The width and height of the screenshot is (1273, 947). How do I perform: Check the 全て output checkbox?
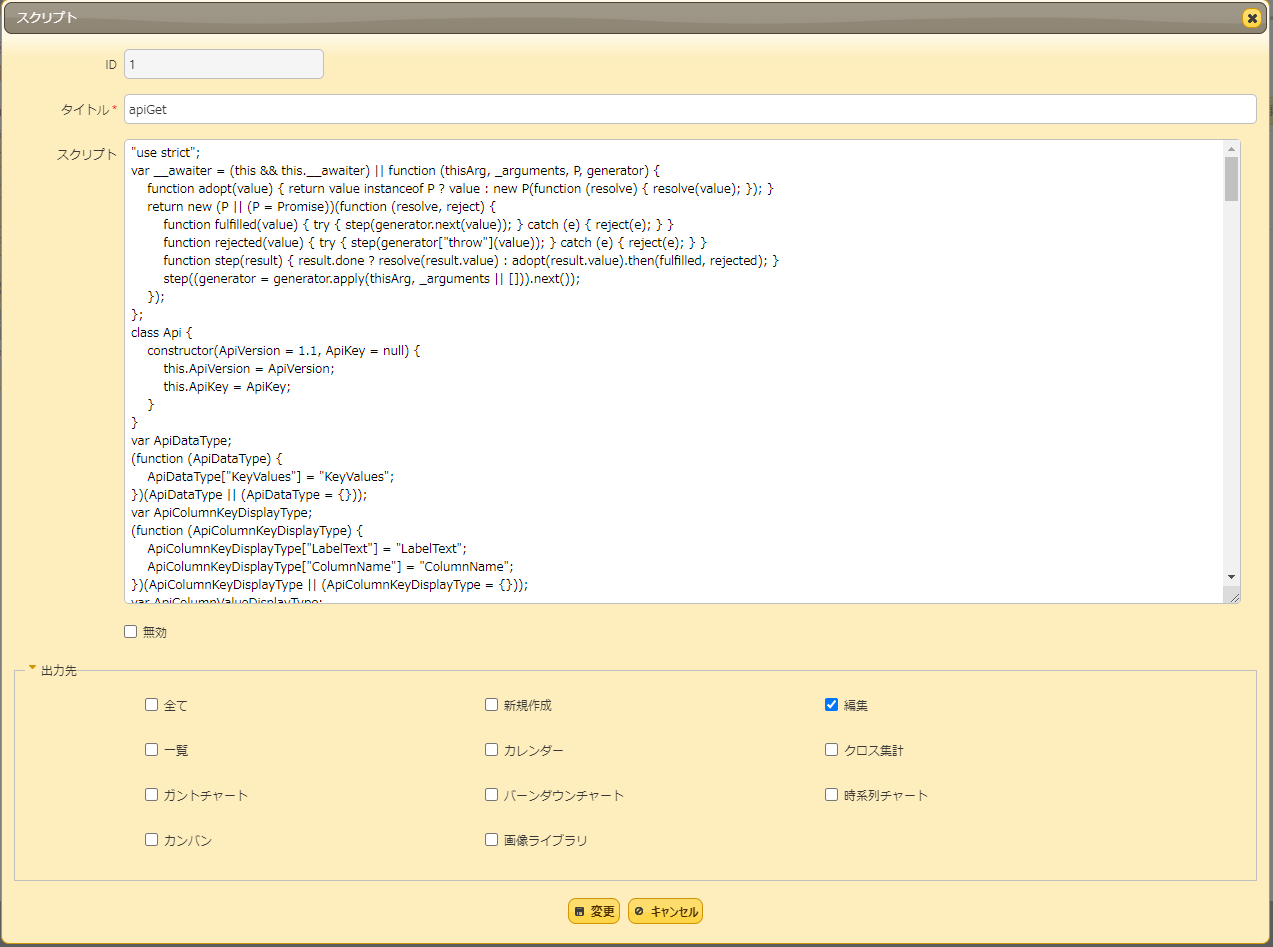coord(151,704)
